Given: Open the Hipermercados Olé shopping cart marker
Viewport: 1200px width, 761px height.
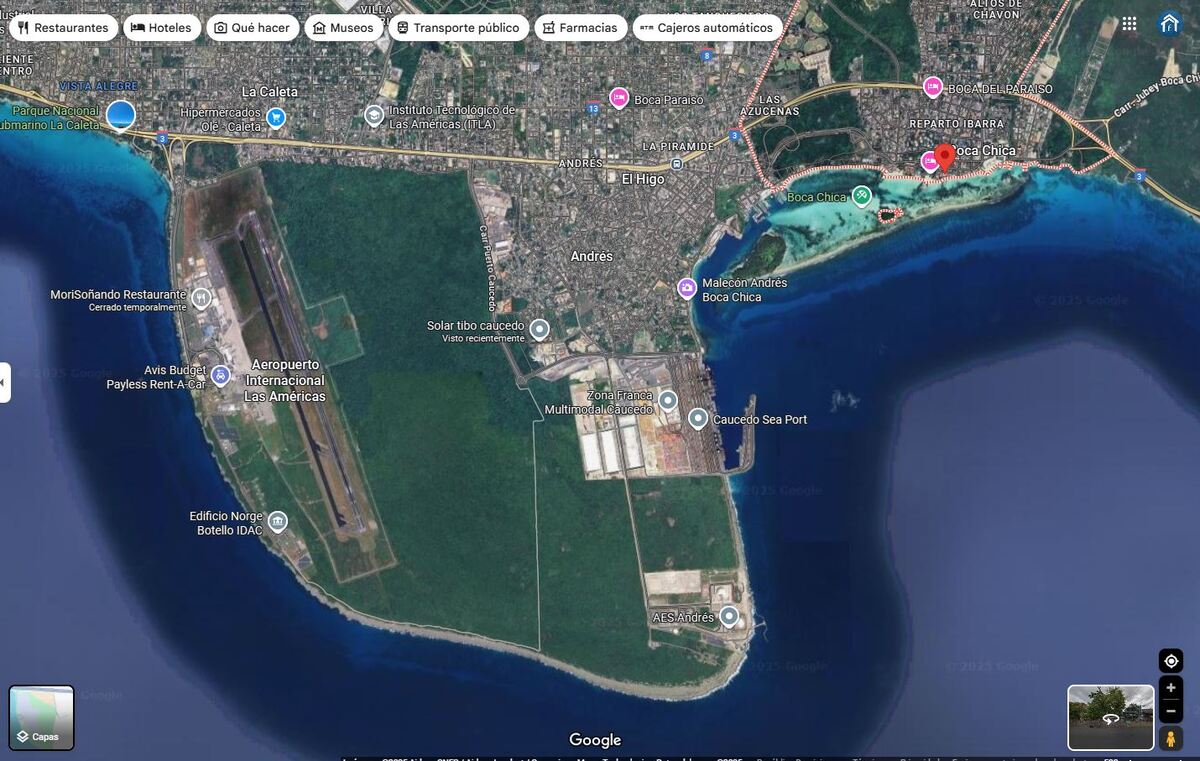Looking at the screenshot, I should tap(276, 118).
